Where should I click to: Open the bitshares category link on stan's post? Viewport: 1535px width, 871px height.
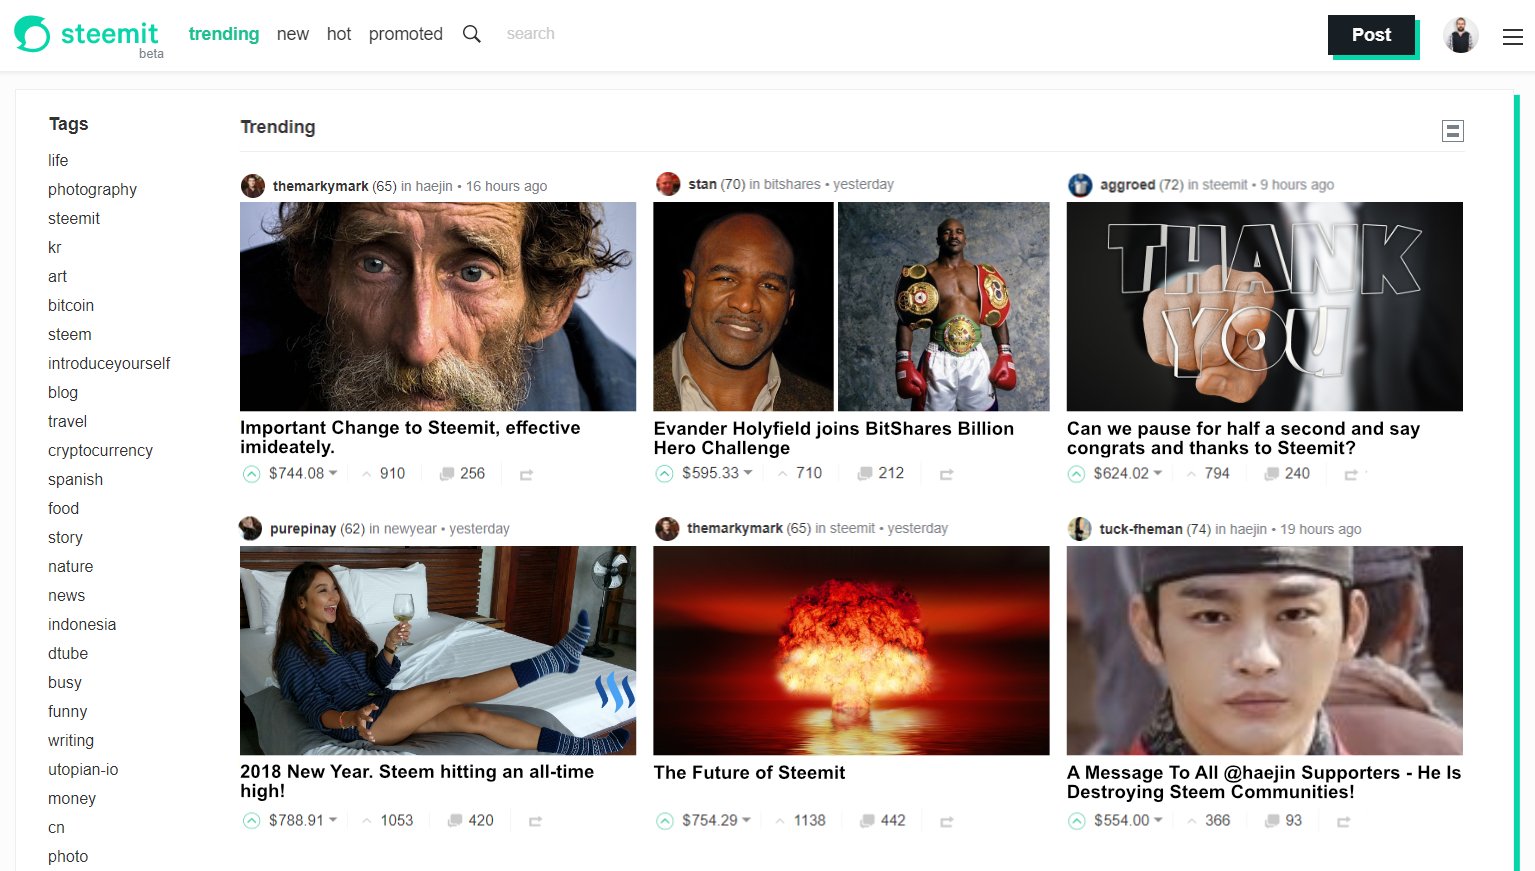(x=792, y=184)
